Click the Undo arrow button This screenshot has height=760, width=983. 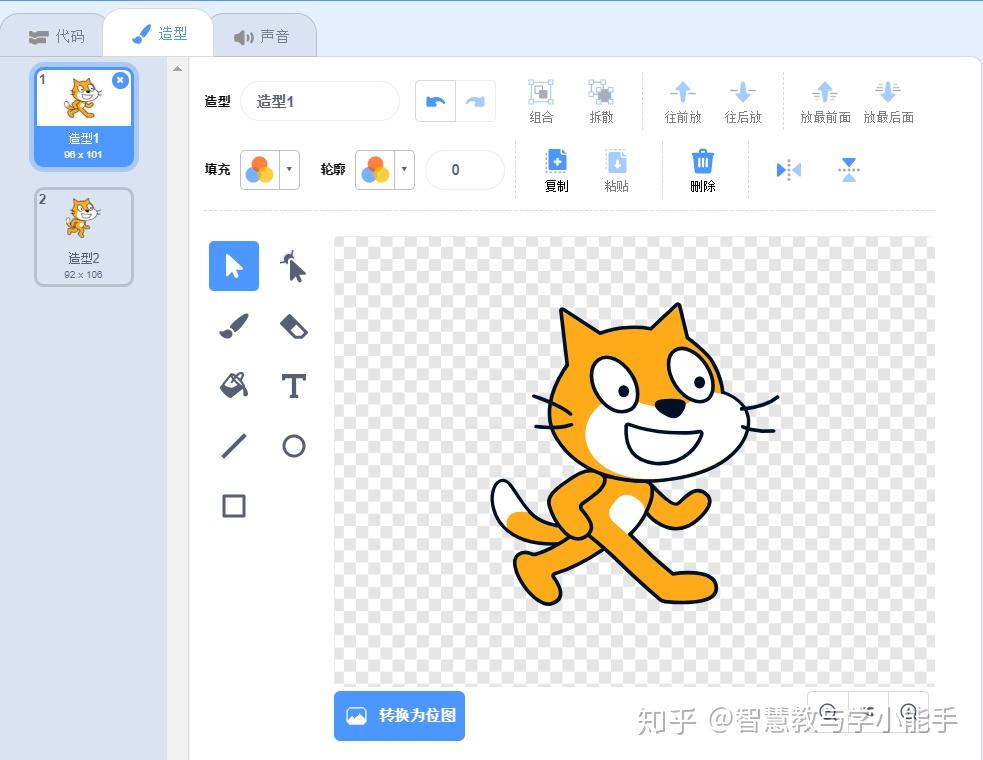pos(436,101)
